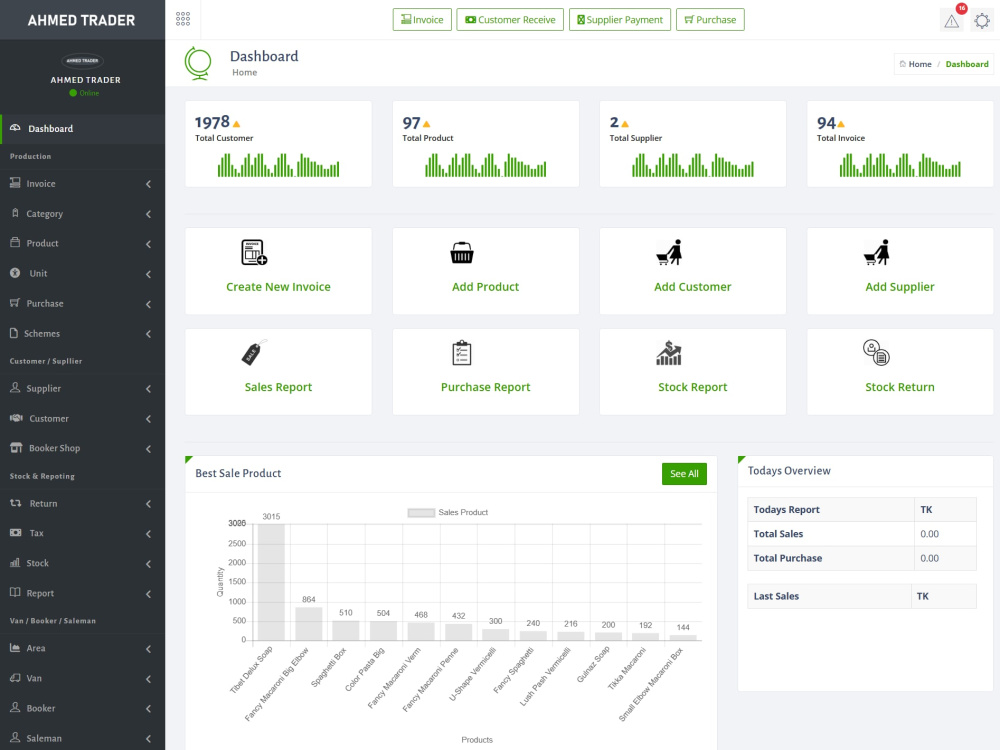Click the Total Customer 1978 card
Image resolution: width=1000 pixels, height=750 pixels.
(x=278, y=143)
